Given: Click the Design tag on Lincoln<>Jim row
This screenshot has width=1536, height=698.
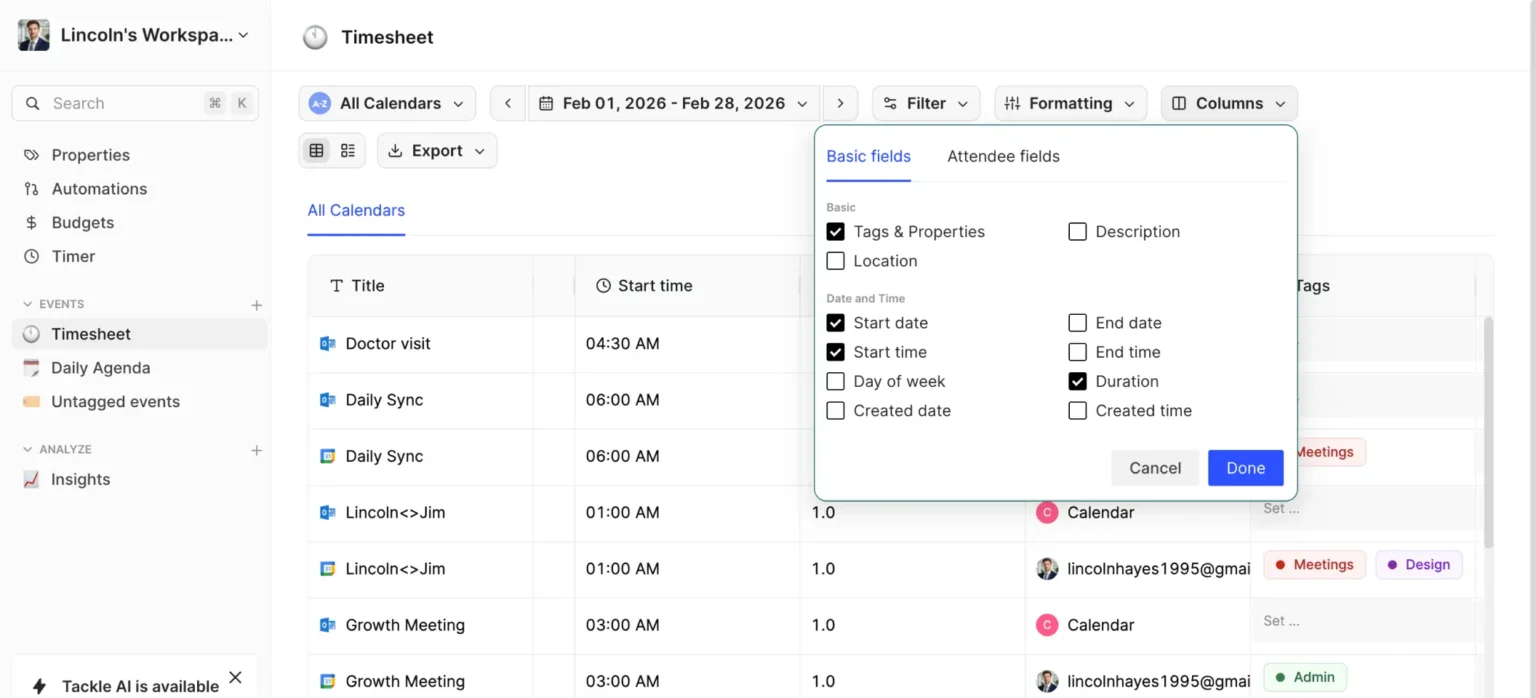Looking at the screenshot, I should 1419,565.
